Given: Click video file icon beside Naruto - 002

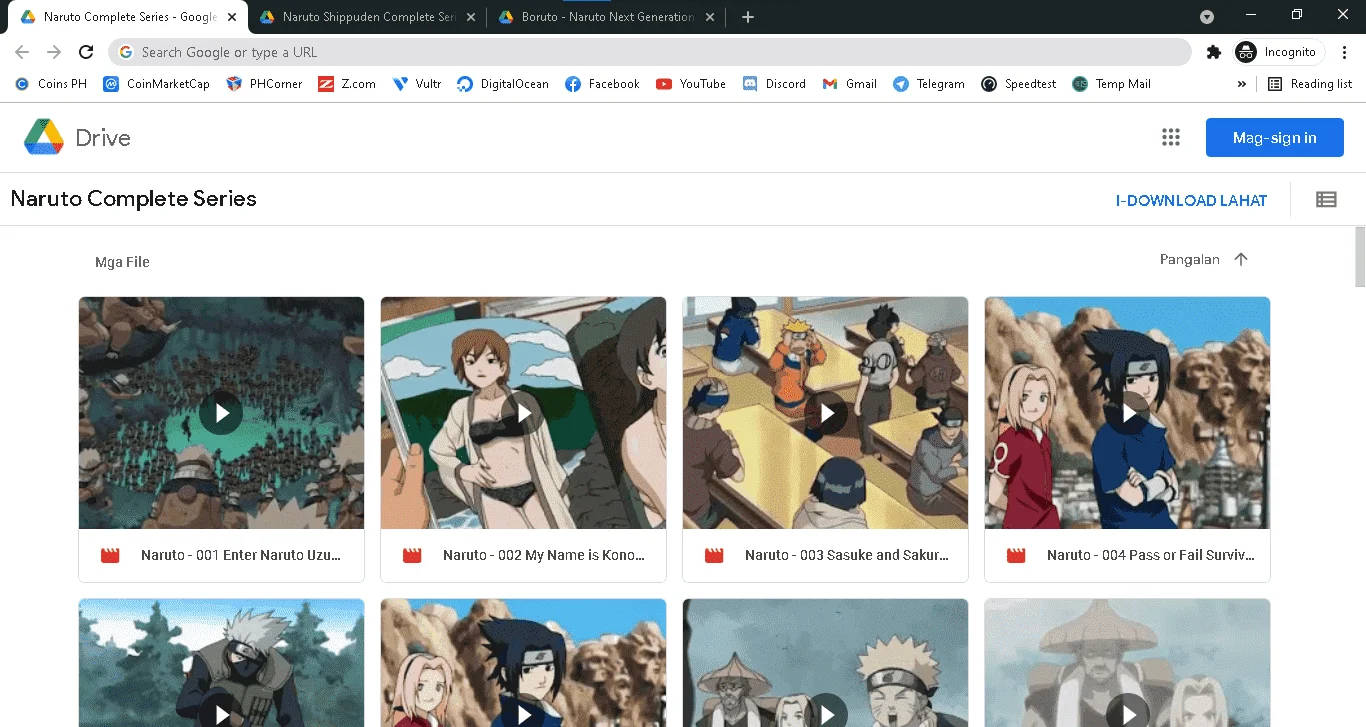Looking at the screenshot, I should [x=412, y=555].
